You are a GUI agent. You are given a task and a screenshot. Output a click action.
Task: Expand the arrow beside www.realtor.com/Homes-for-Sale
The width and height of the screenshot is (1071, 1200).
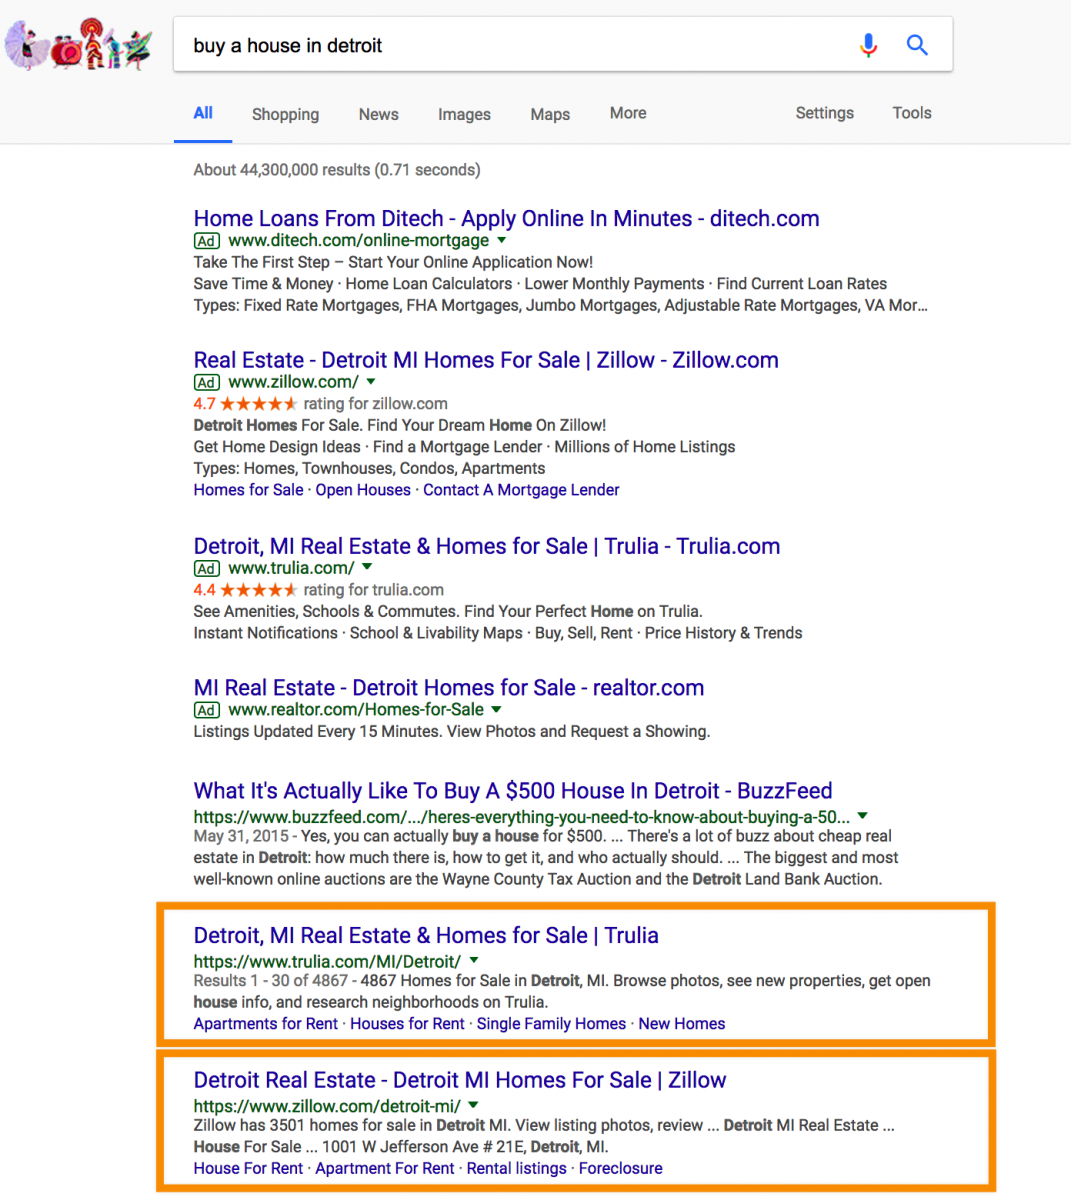click(x=496, y=709)
